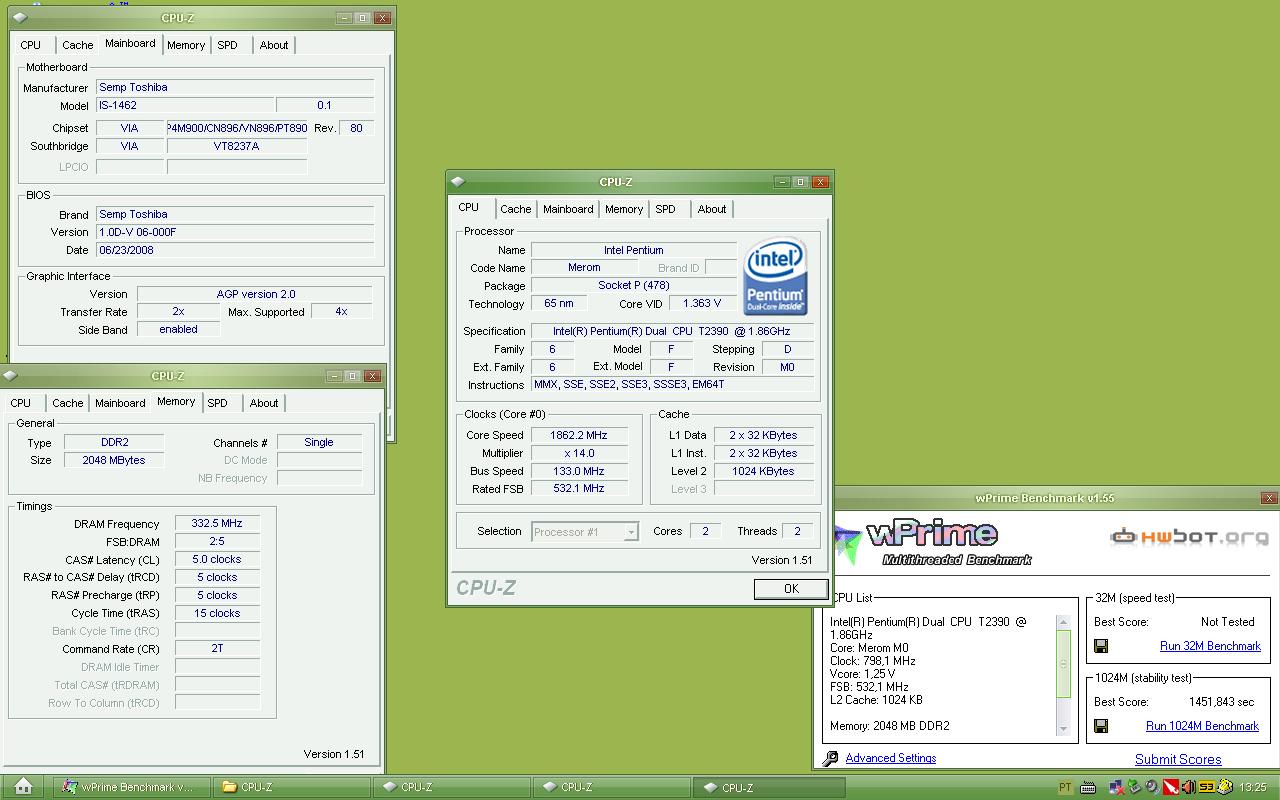This screenshot has height=800, width=1280.
Task: Click CAS# Latency value 5.0 clocks
Action: tap(217, 559)
